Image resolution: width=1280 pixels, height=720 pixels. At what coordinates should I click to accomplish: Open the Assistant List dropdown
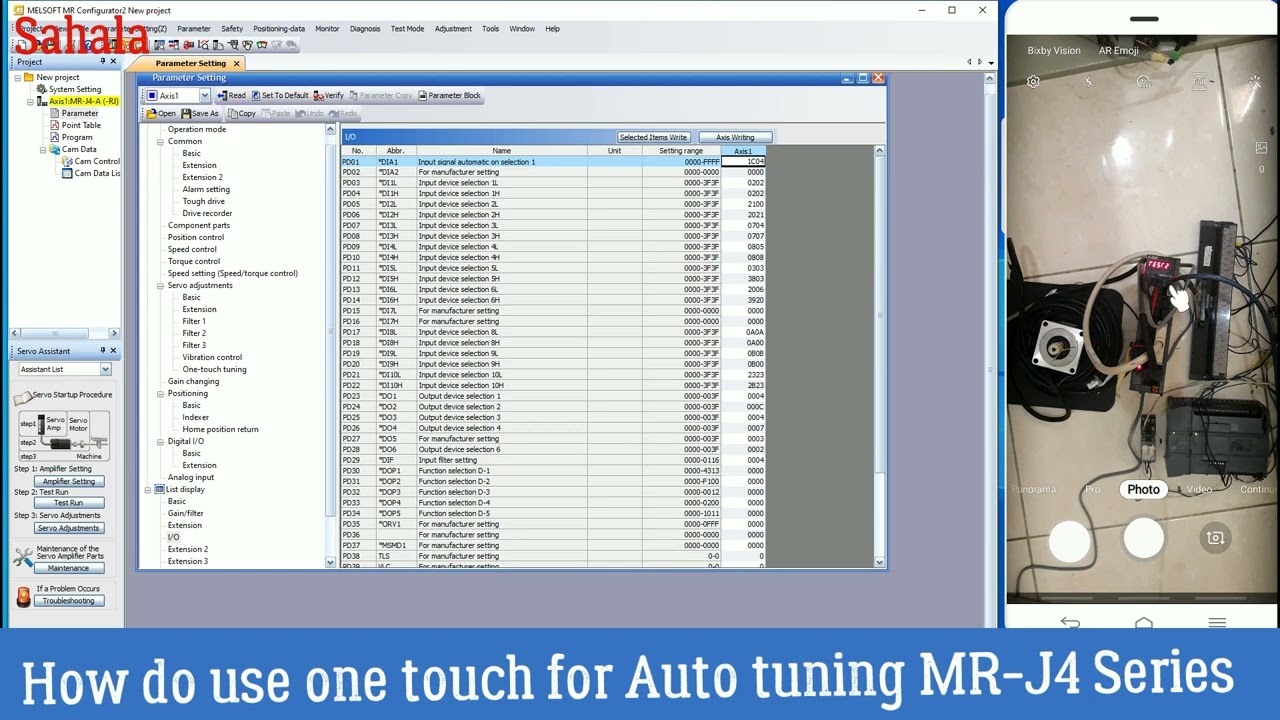pos(105,369)
